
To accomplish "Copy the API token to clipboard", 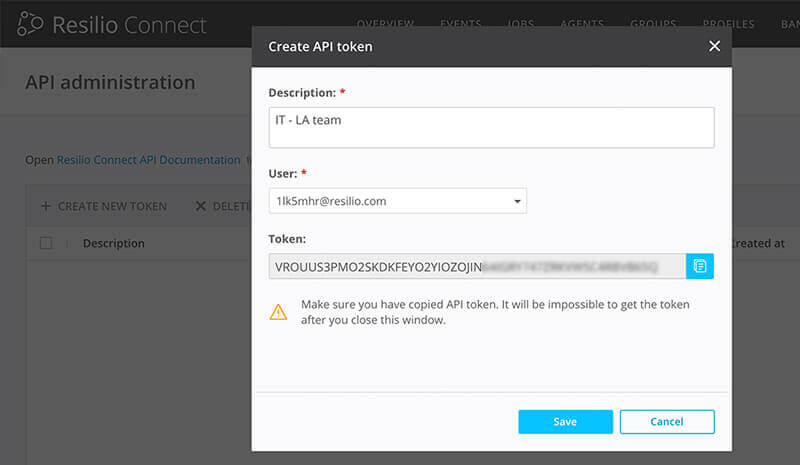I will point(700,266).
